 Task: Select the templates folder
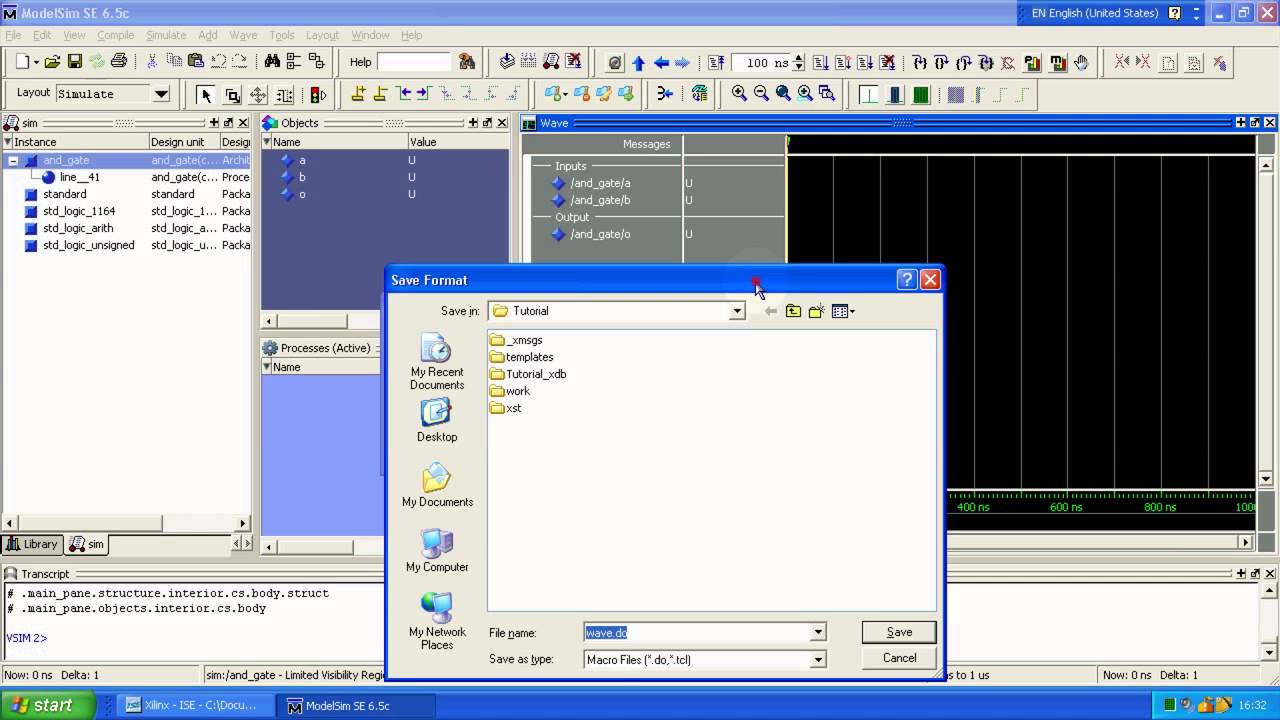[x=521, y=357]
